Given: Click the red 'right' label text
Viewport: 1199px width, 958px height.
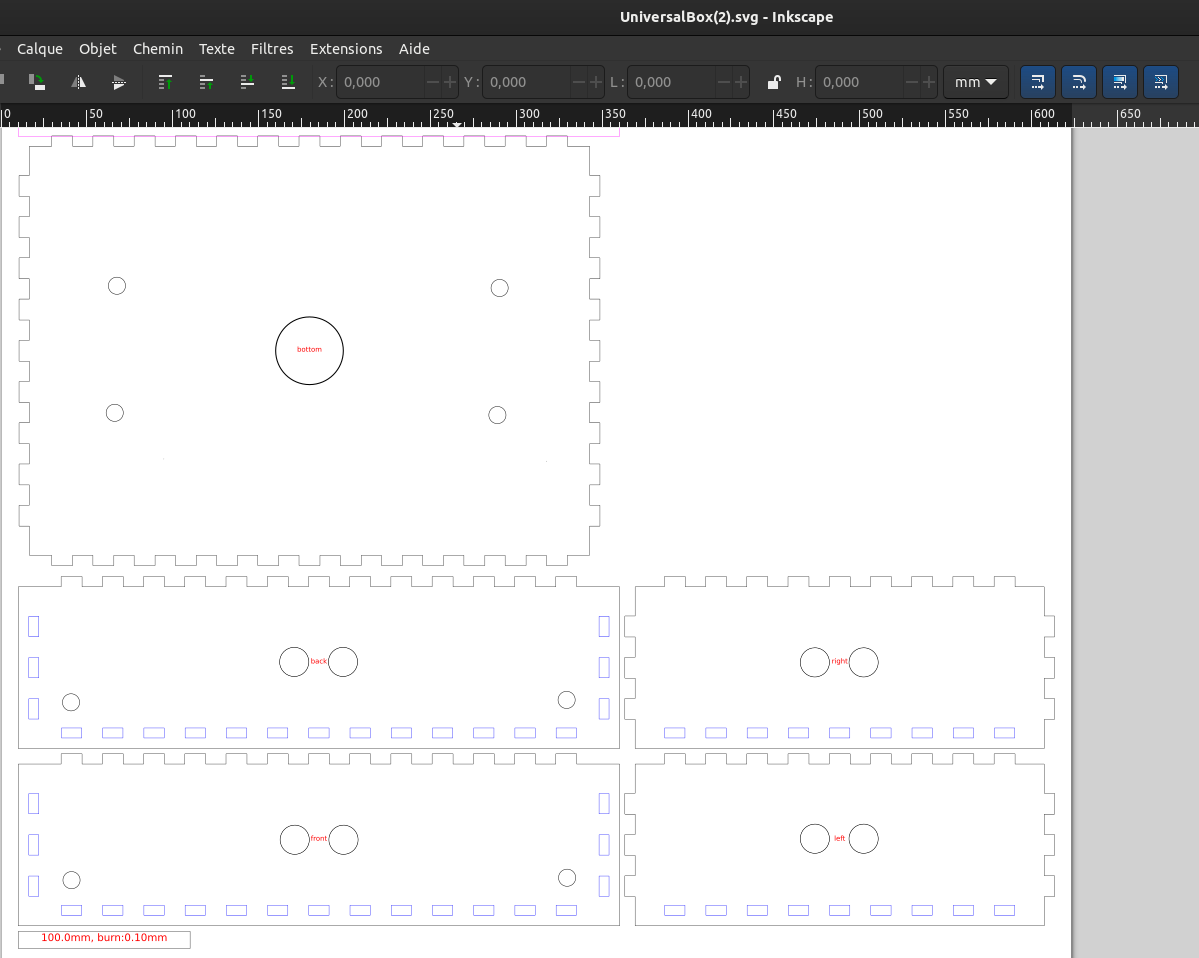Looking at the screenshot, I should 840,661.
